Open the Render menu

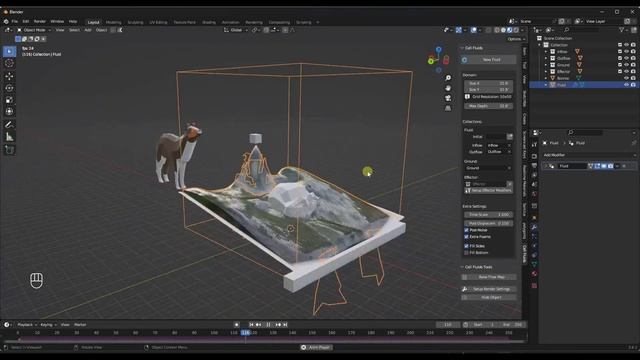click(x=40, y=21)
